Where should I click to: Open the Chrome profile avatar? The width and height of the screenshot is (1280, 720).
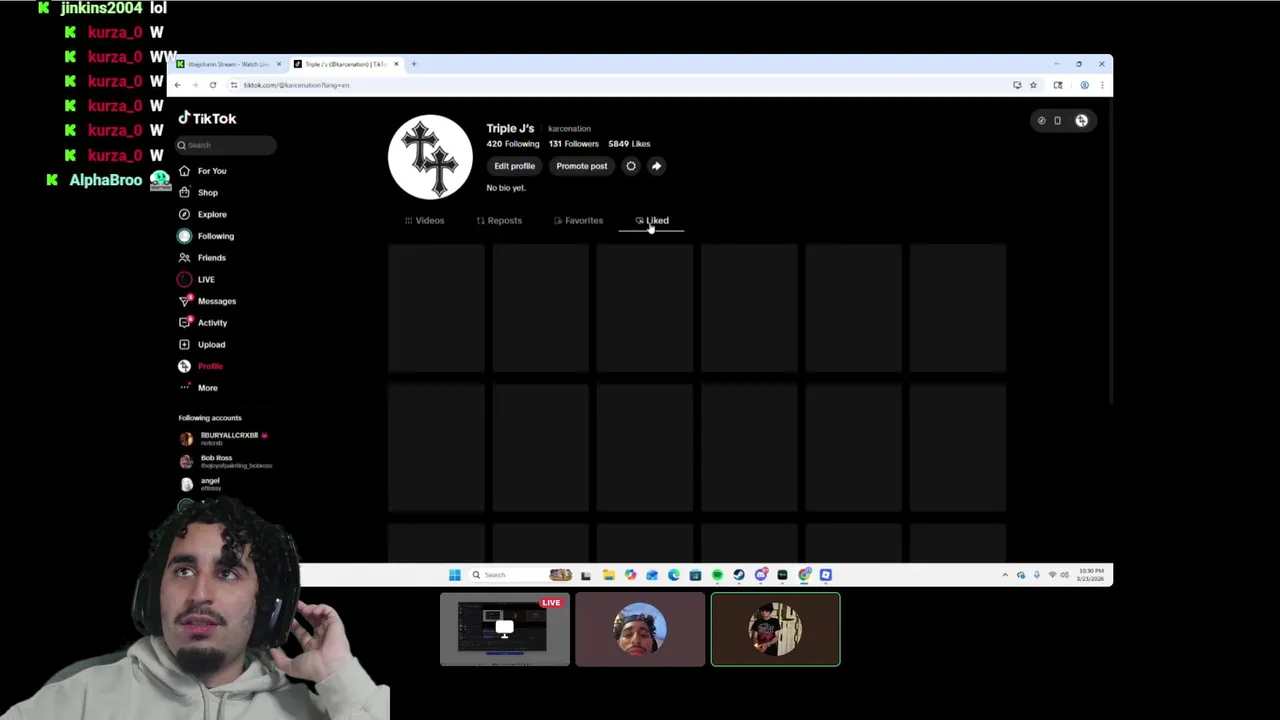click(x=1084, y=85)
